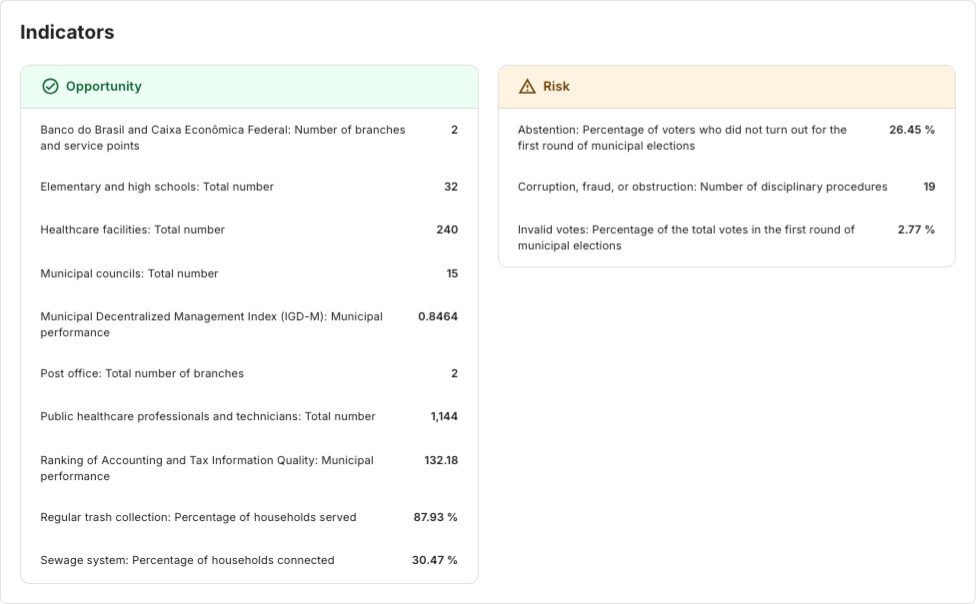Click Ranking of Accounting and Tax Information
The height and width of the screenshot is (604, 976).
[x=206, y=468]
